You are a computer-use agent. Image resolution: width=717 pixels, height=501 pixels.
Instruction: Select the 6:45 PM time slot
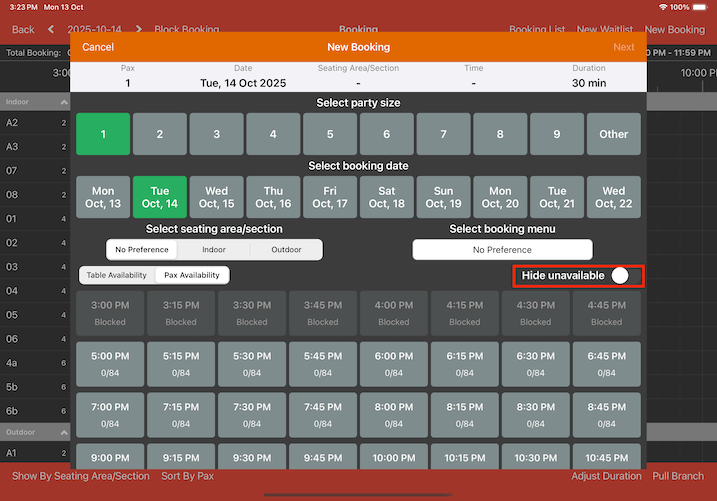(x=606, y=364)
